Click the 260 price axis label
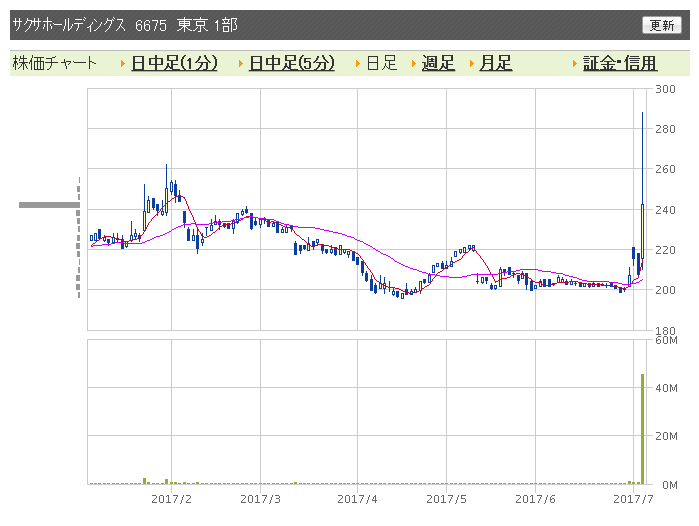This screenshot has height=526, width=699. click(x=665, y=169)
